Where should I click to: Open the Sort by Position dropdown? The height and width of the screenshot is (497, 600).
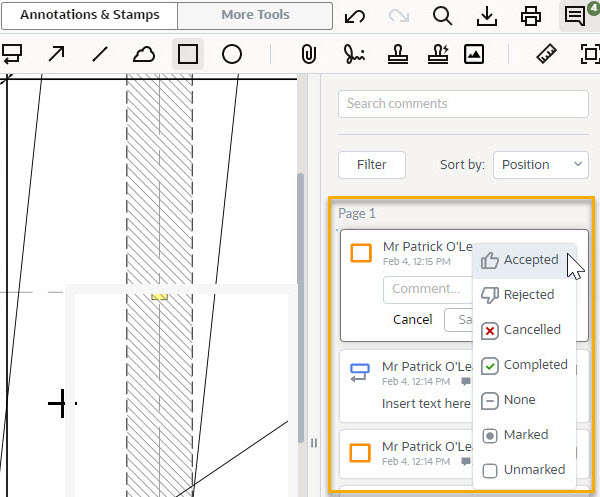tap(540, 165)
